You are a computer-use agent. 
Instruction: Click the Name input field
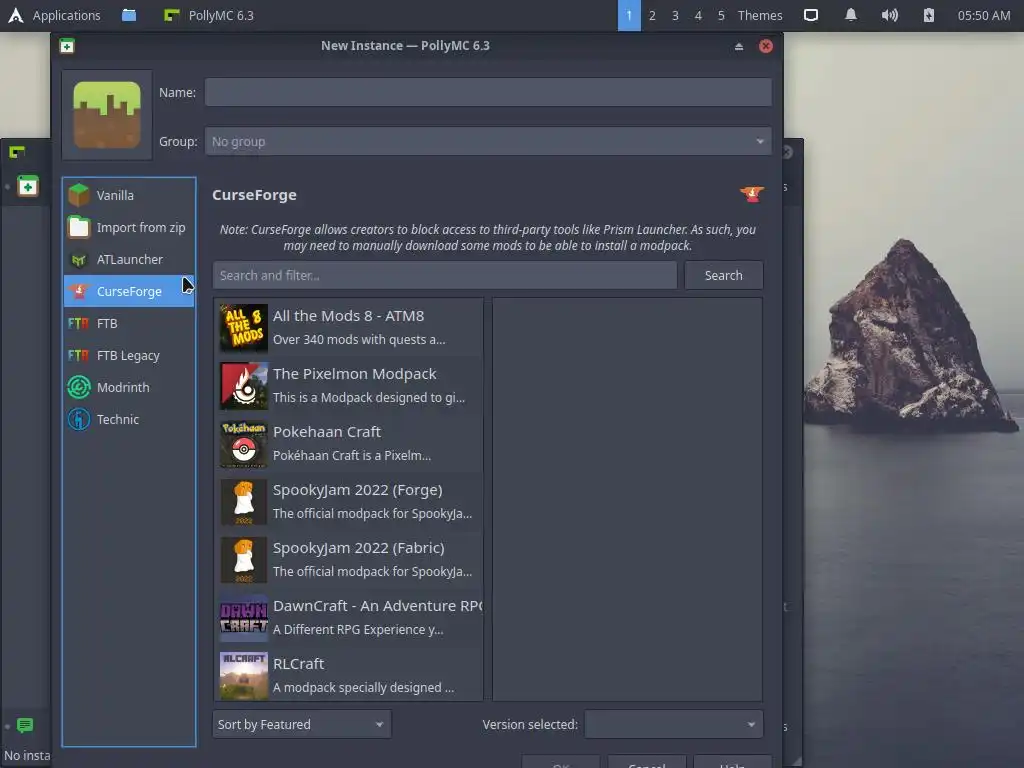(488, 92)
